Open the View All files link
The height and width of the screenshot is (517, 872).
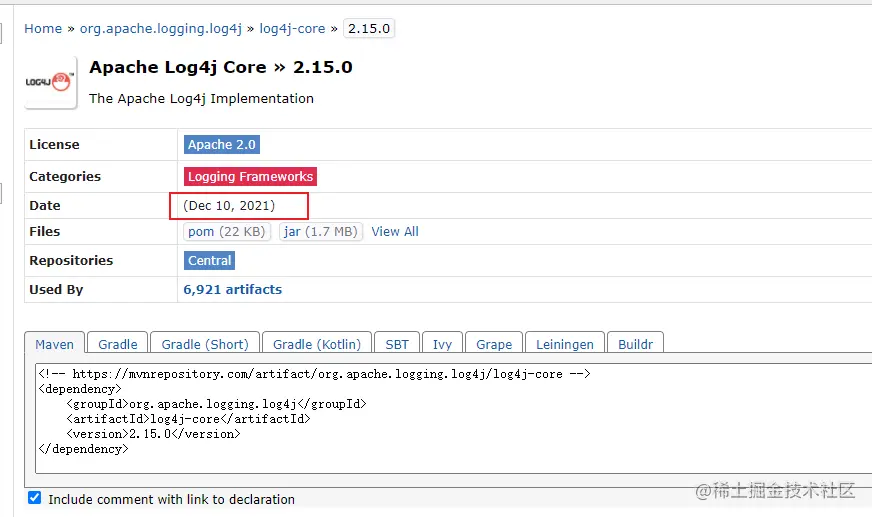(395, 232)
